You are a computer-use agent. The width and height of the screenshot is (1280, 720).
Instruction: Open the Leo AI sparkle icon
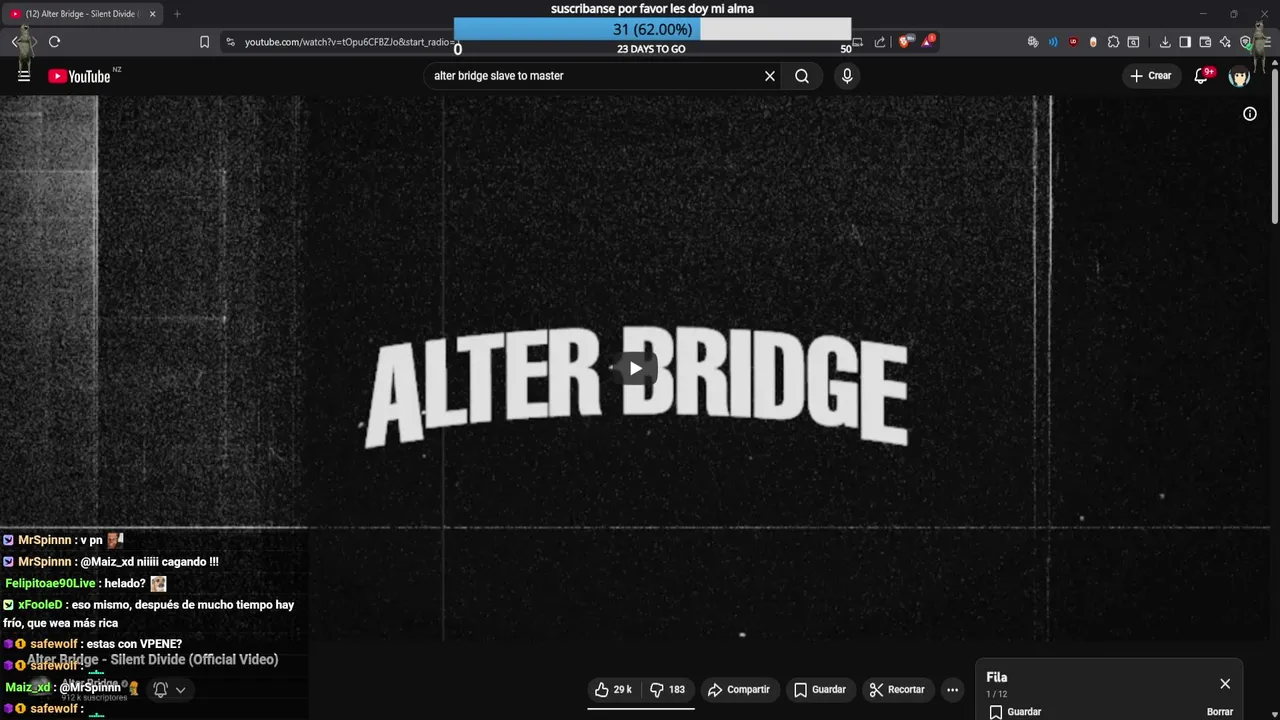pyautogui.click(x=1225, y=42)
